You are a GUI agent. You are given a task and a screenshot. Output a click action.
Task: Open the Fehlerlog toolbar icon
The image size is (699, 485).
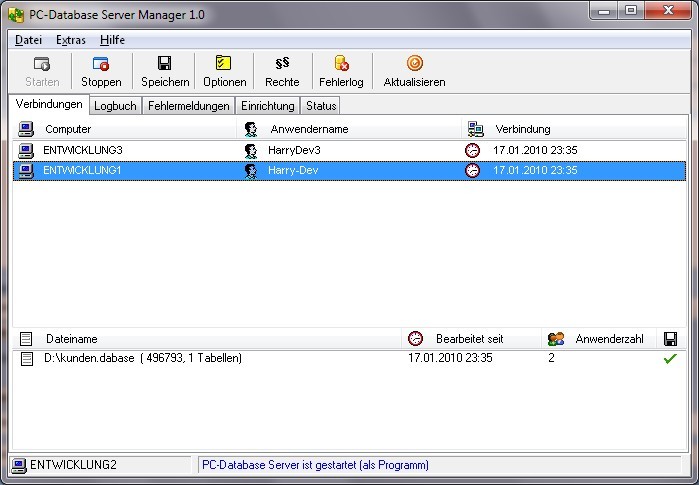341,64
